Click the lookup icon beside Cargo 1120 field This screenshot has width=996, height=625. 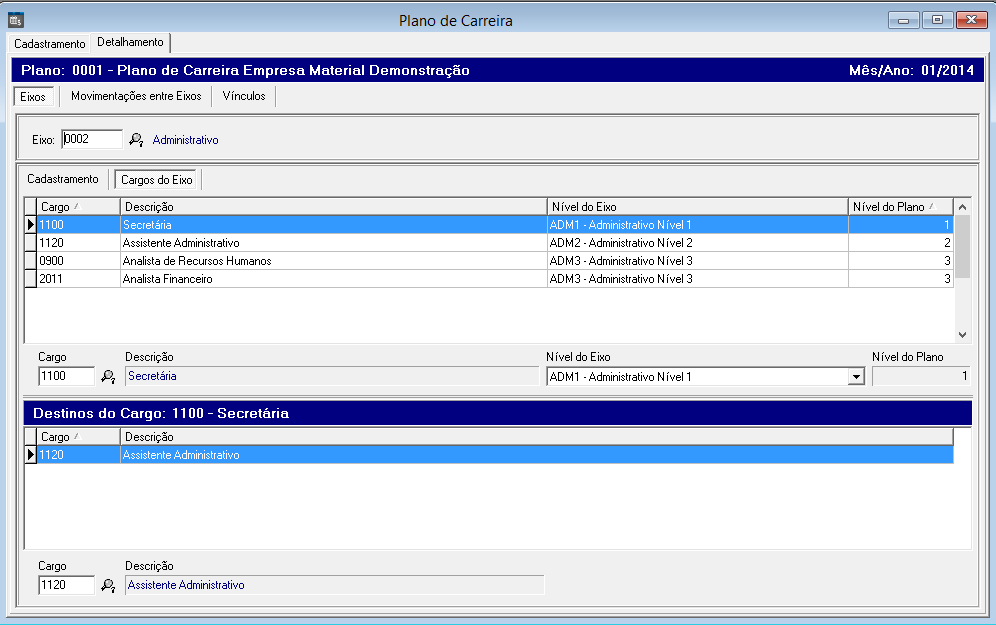coord(109,585)
